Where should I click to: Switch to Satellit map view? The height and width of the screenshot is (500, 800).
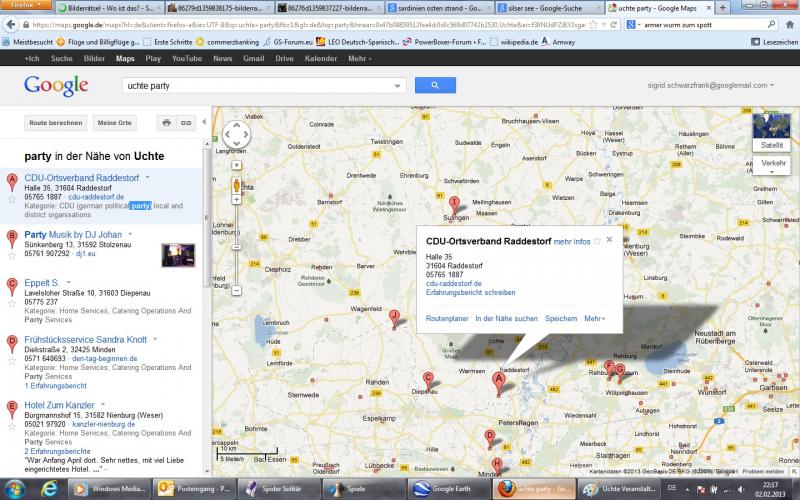tap(771, 132)
